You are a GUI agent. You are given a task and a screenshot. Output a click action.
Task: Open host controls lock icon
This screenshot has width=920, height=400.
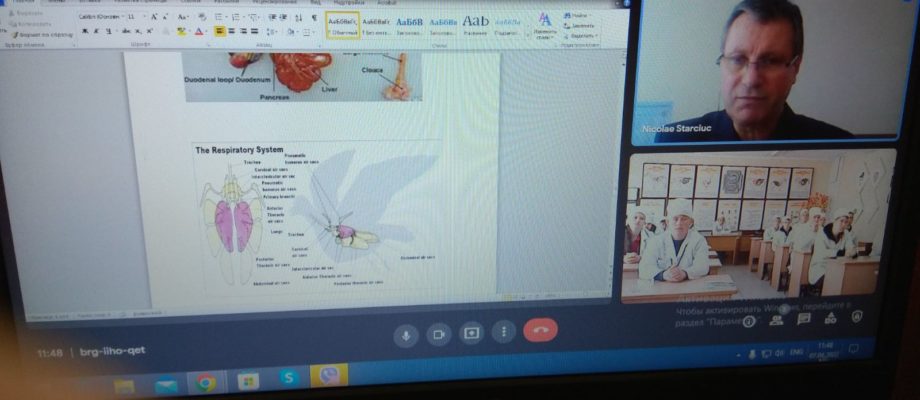pos(857,317)
